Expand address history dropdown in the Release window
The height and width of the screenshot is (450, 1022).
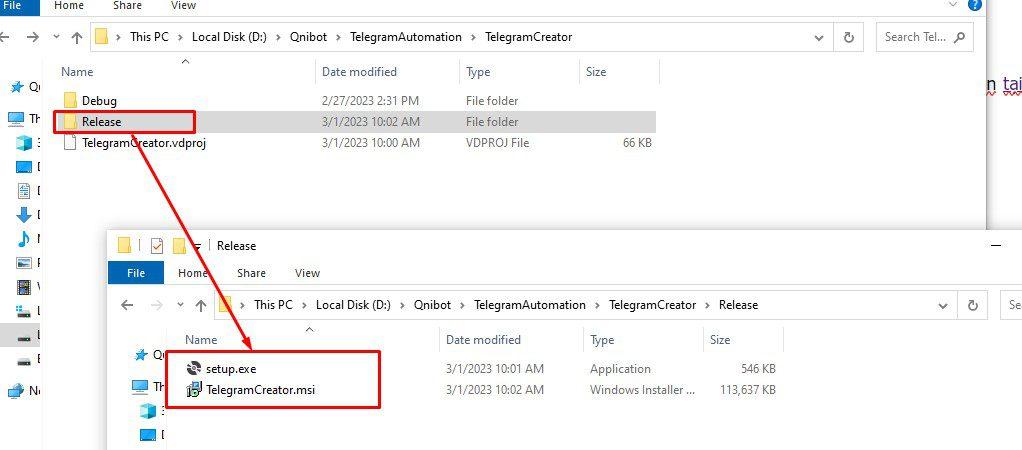pyautogui.click(x=942, y=305)
